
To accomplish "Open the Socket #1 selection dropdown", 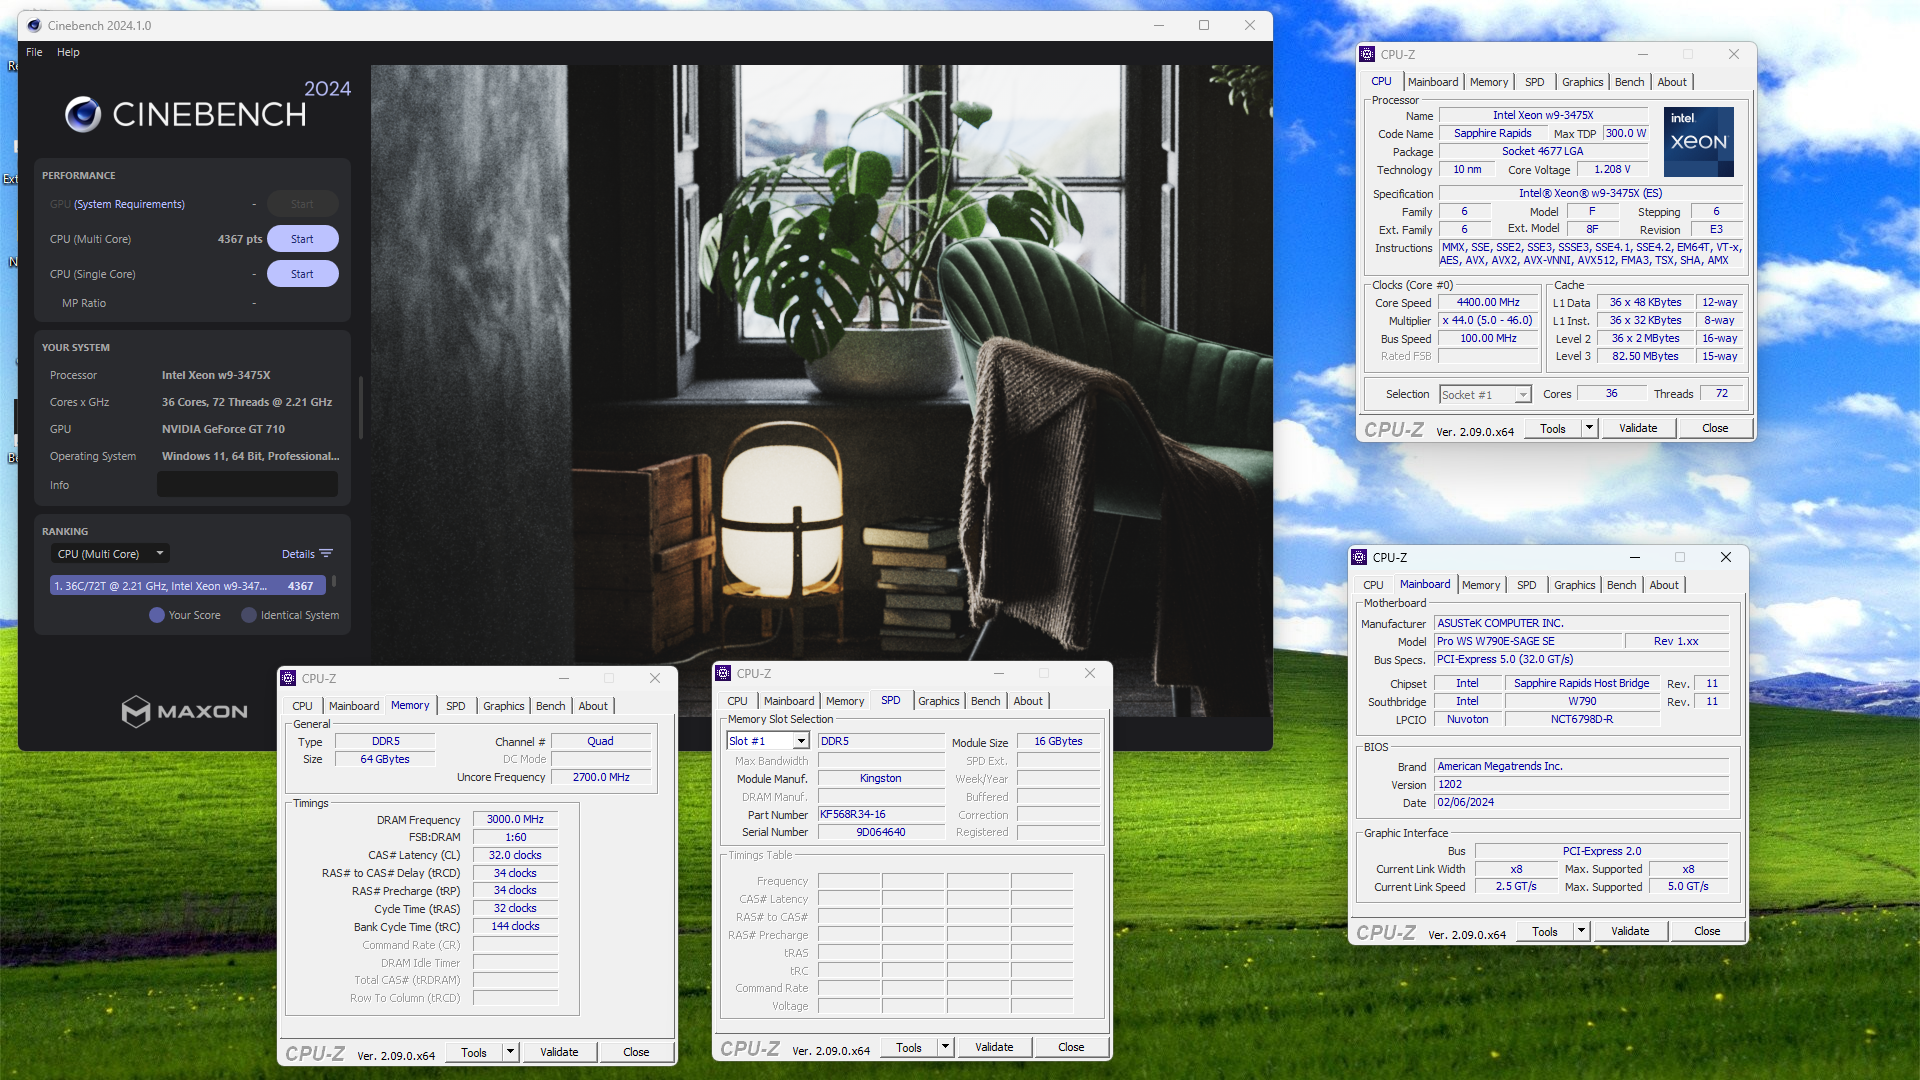I will (1485, 394).
